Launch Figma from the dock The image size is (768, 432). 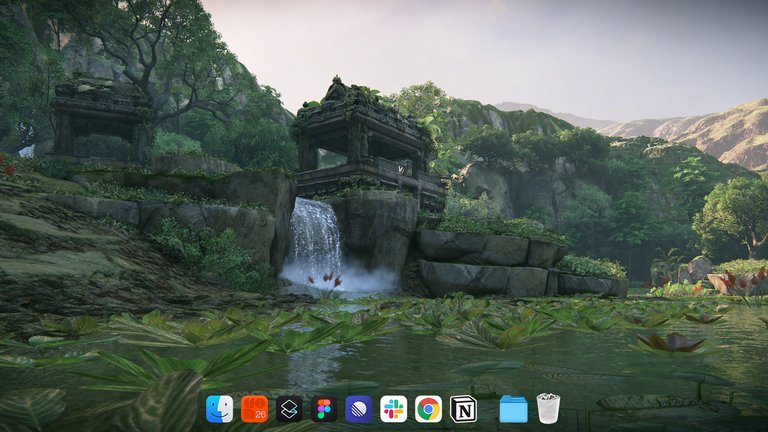324,409
